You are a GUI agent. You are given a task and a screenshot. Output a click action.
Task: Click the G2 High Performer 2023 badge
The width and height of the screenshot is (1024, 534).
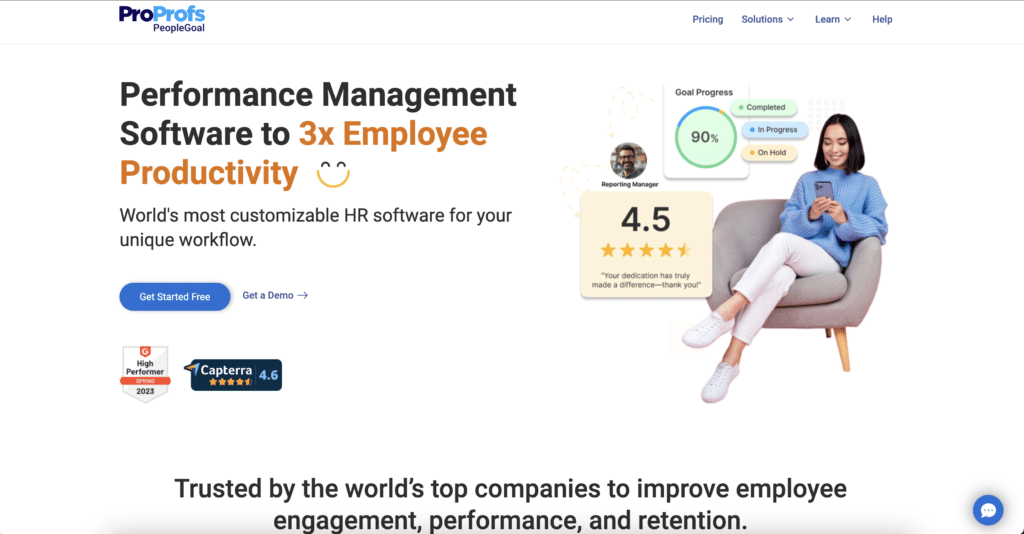tap(145, 373)
